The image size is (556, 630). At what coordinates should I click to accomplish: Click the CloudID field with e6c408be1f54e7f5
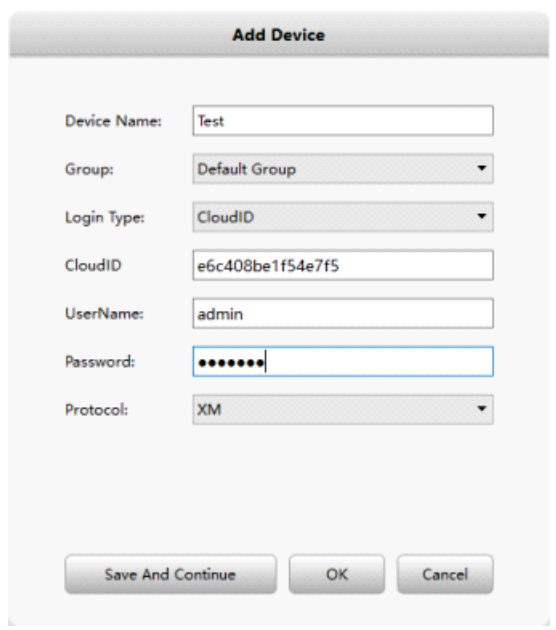point(343,265)
